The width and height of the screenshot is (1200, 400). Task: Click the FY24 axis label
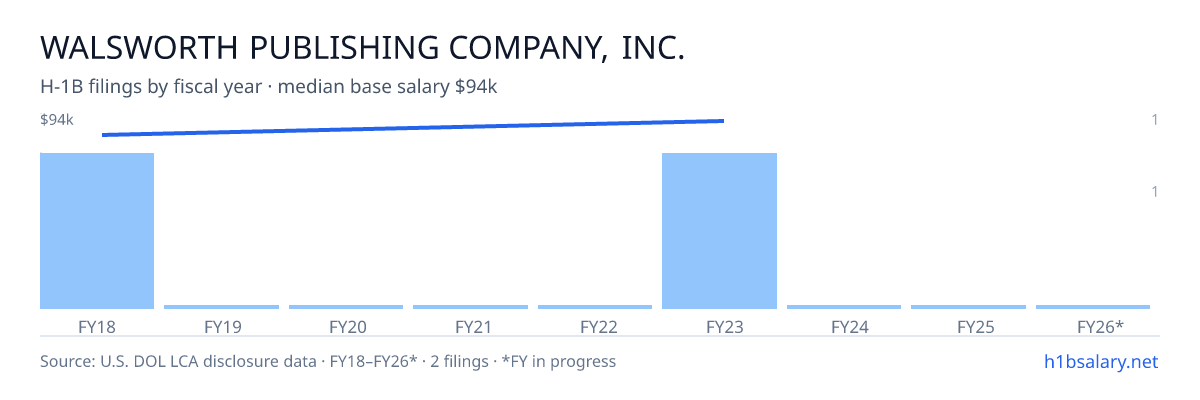point(844,327)
